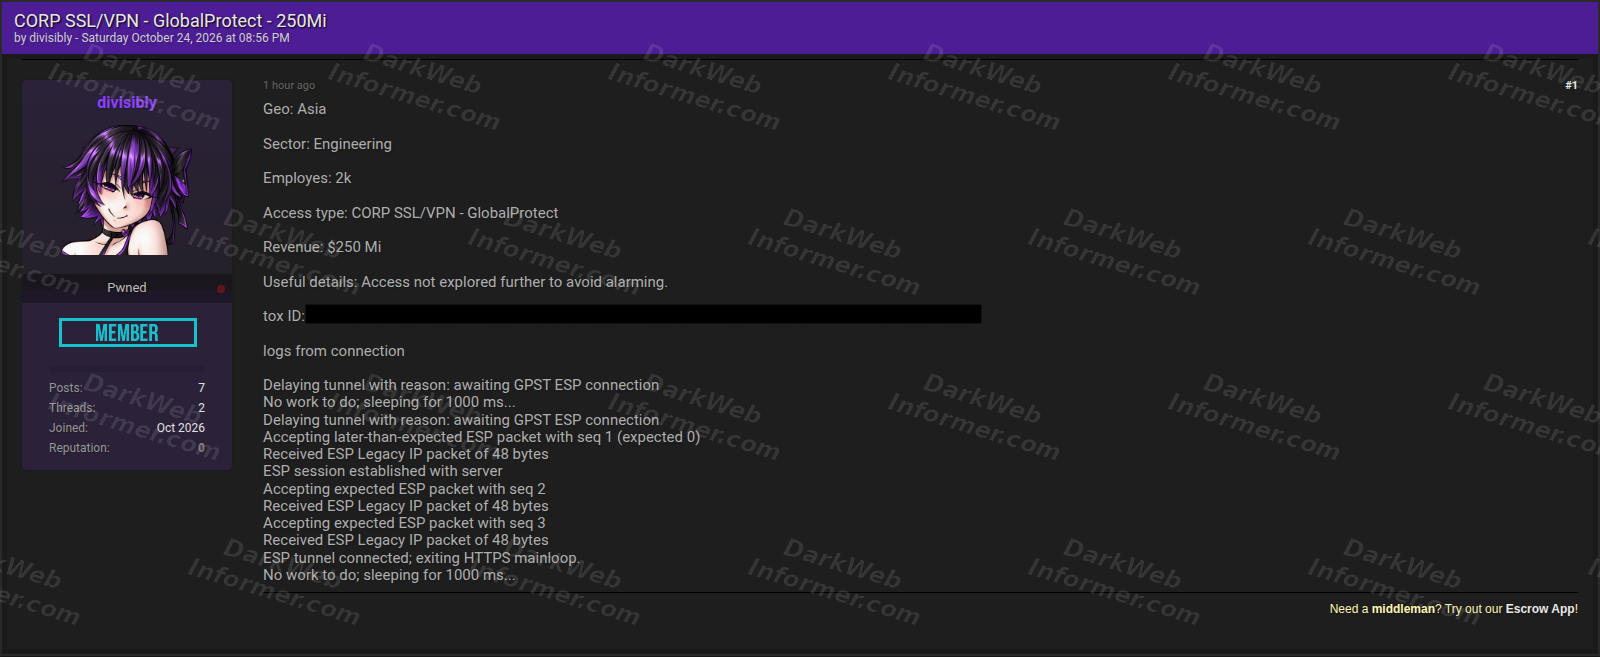Click the red offline status dot beside Pwned
This screenshot has width=1600, height=657.
click(x=221, y=289)
